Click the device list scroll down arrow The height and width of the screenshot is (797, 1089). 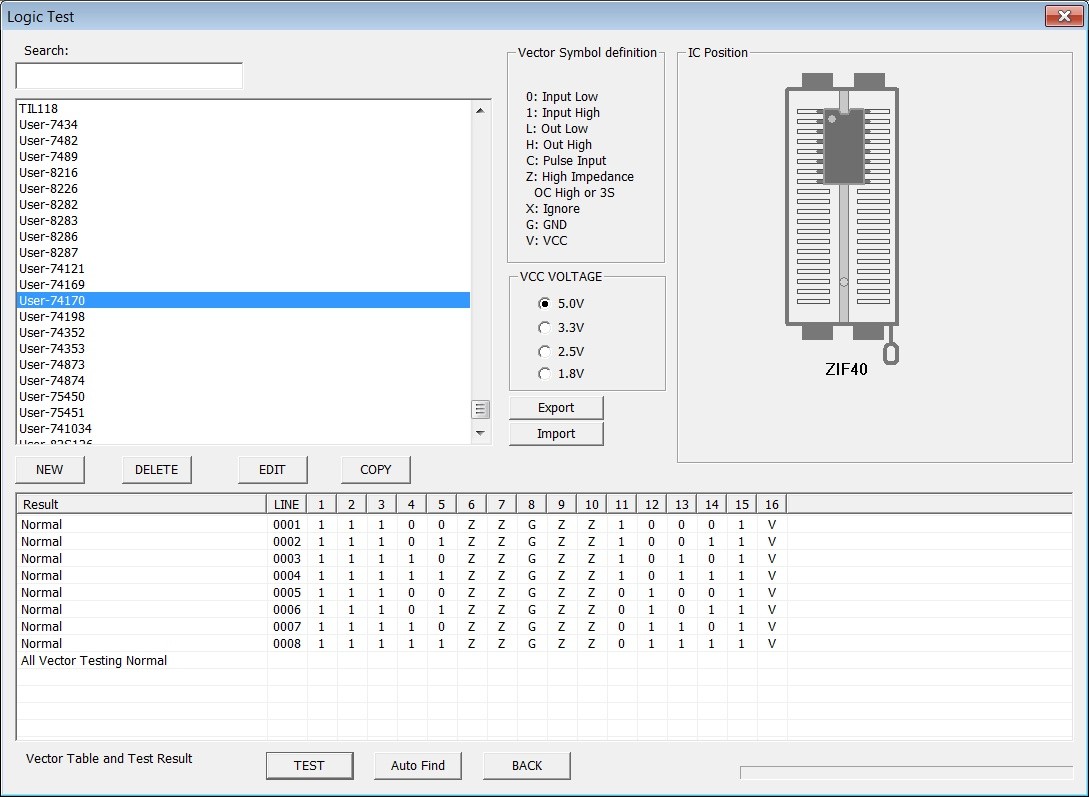[x=480, y=433]
